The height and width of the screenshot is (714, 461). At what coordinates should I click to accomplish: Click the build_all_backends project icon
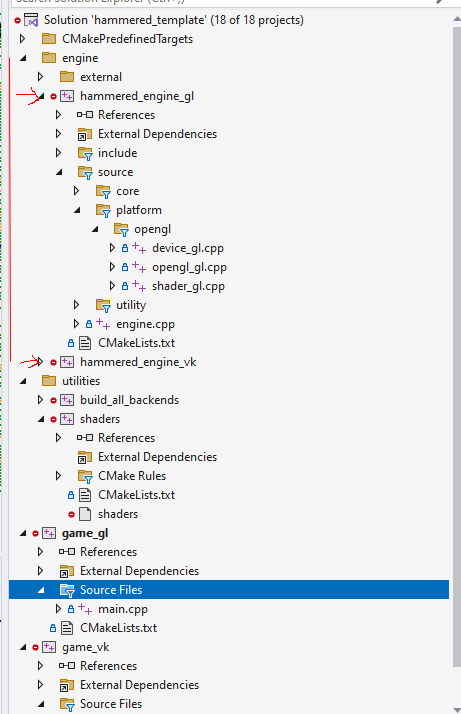pyautogui.click(x=67, y=400)
